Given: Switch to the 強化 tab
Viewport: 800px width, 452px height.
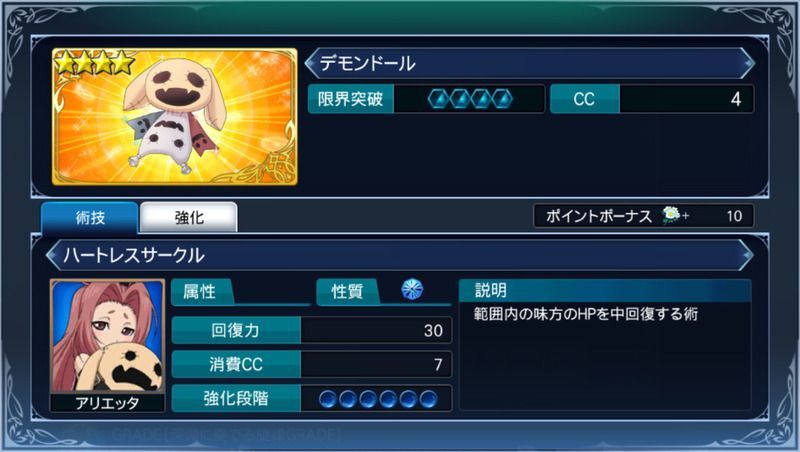Looking at the screenshot, I should [189, 217].
